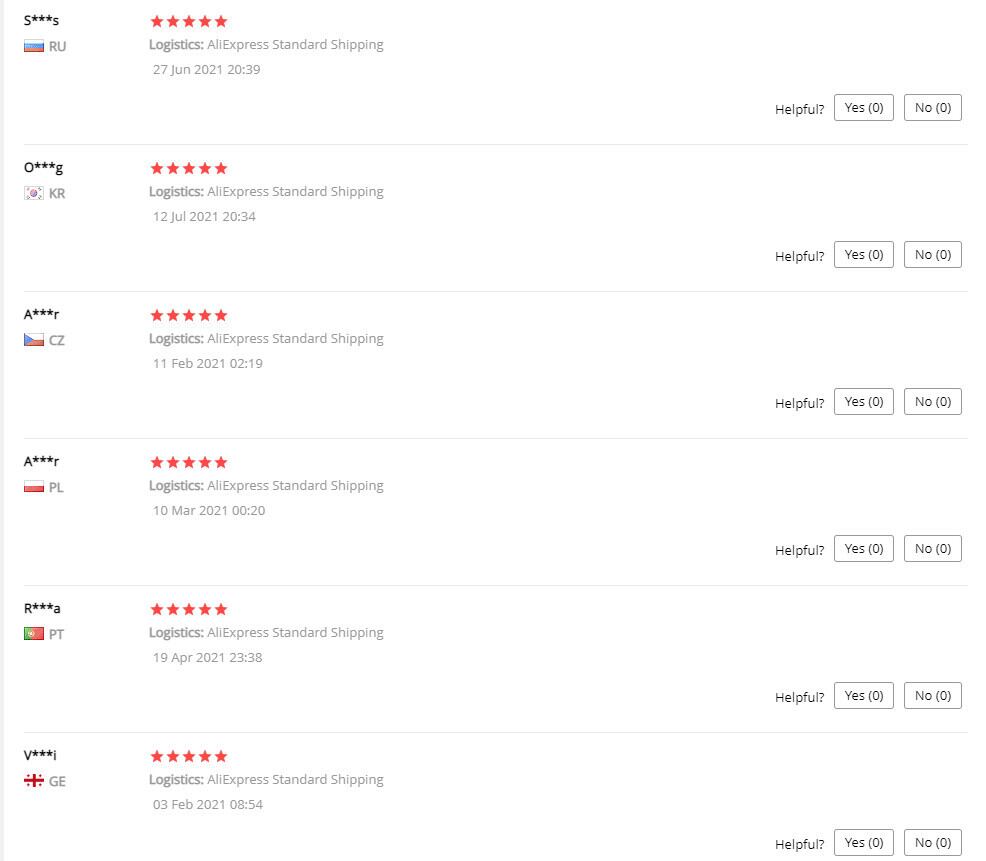Vote No on the Polish reviewer's review
This screenshot has height=861, width=986.
point(932,549)
